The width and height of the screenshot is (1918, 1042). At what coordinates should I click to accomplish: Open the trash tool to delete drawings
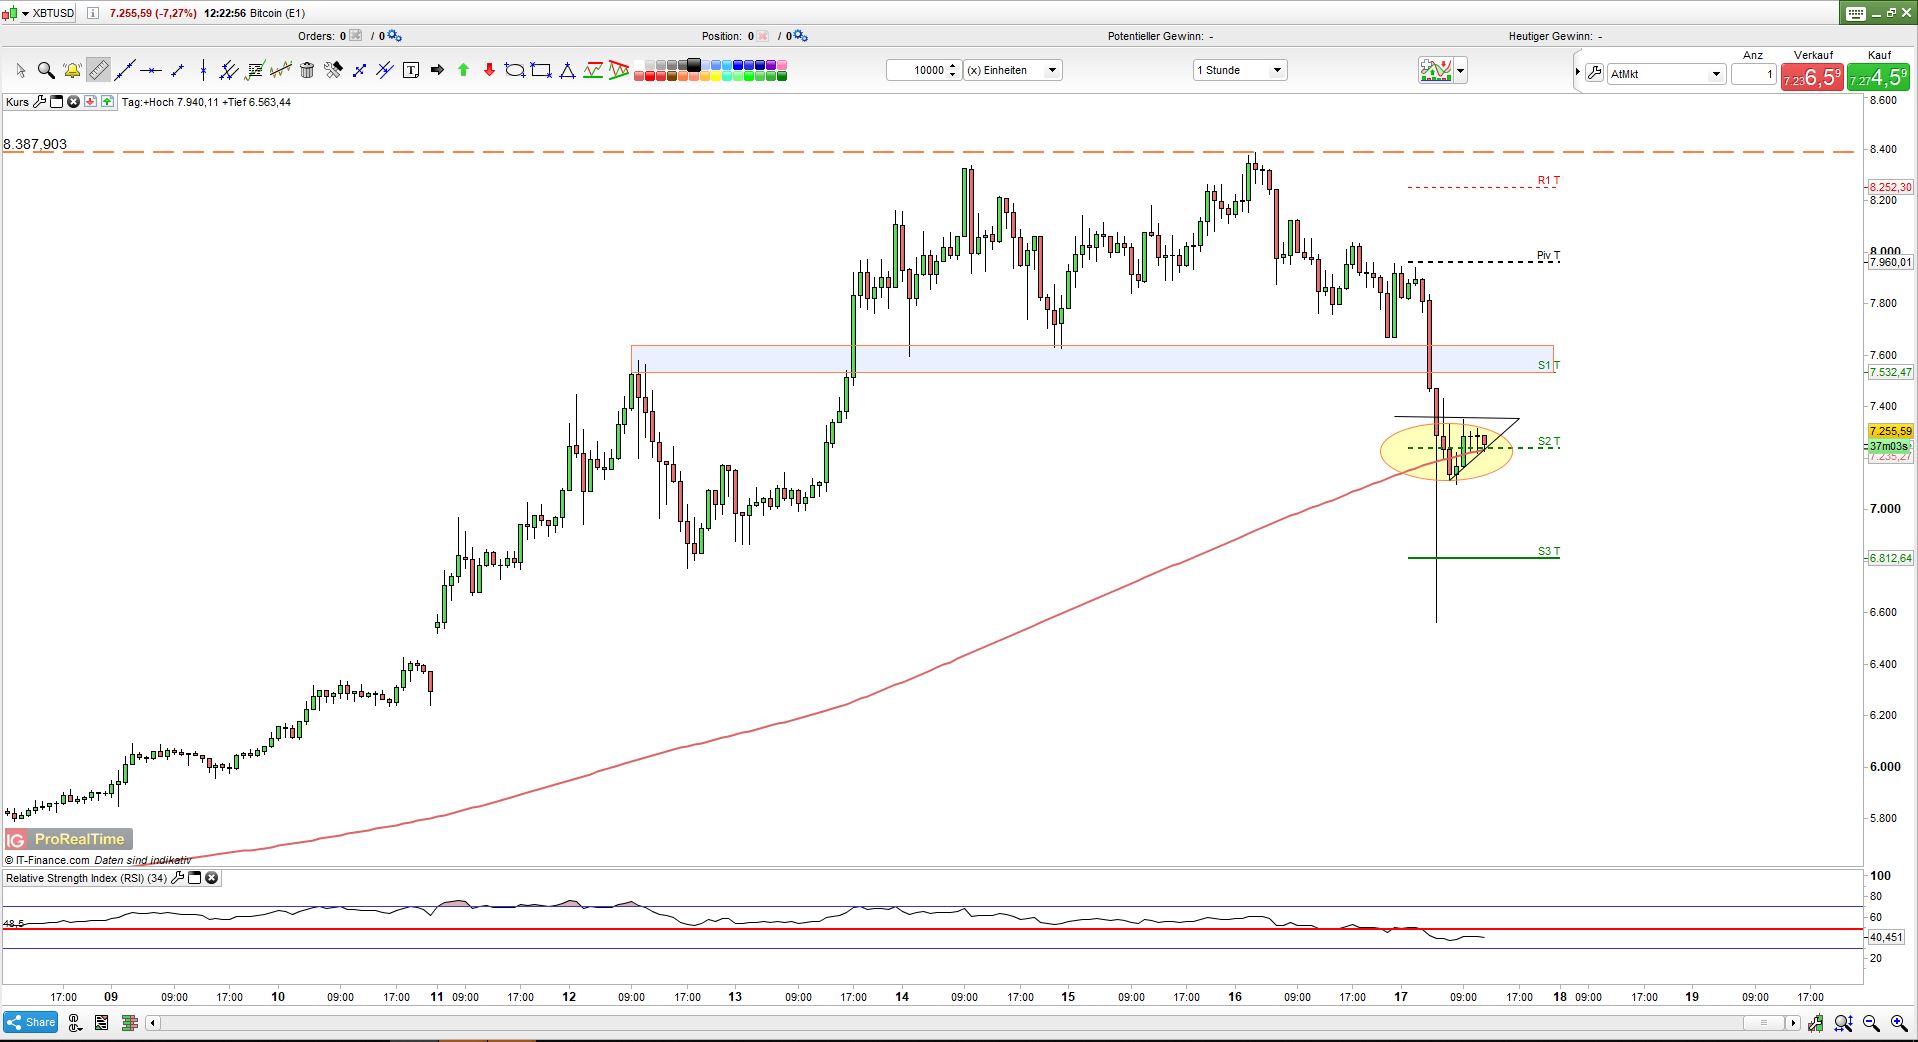306,70
